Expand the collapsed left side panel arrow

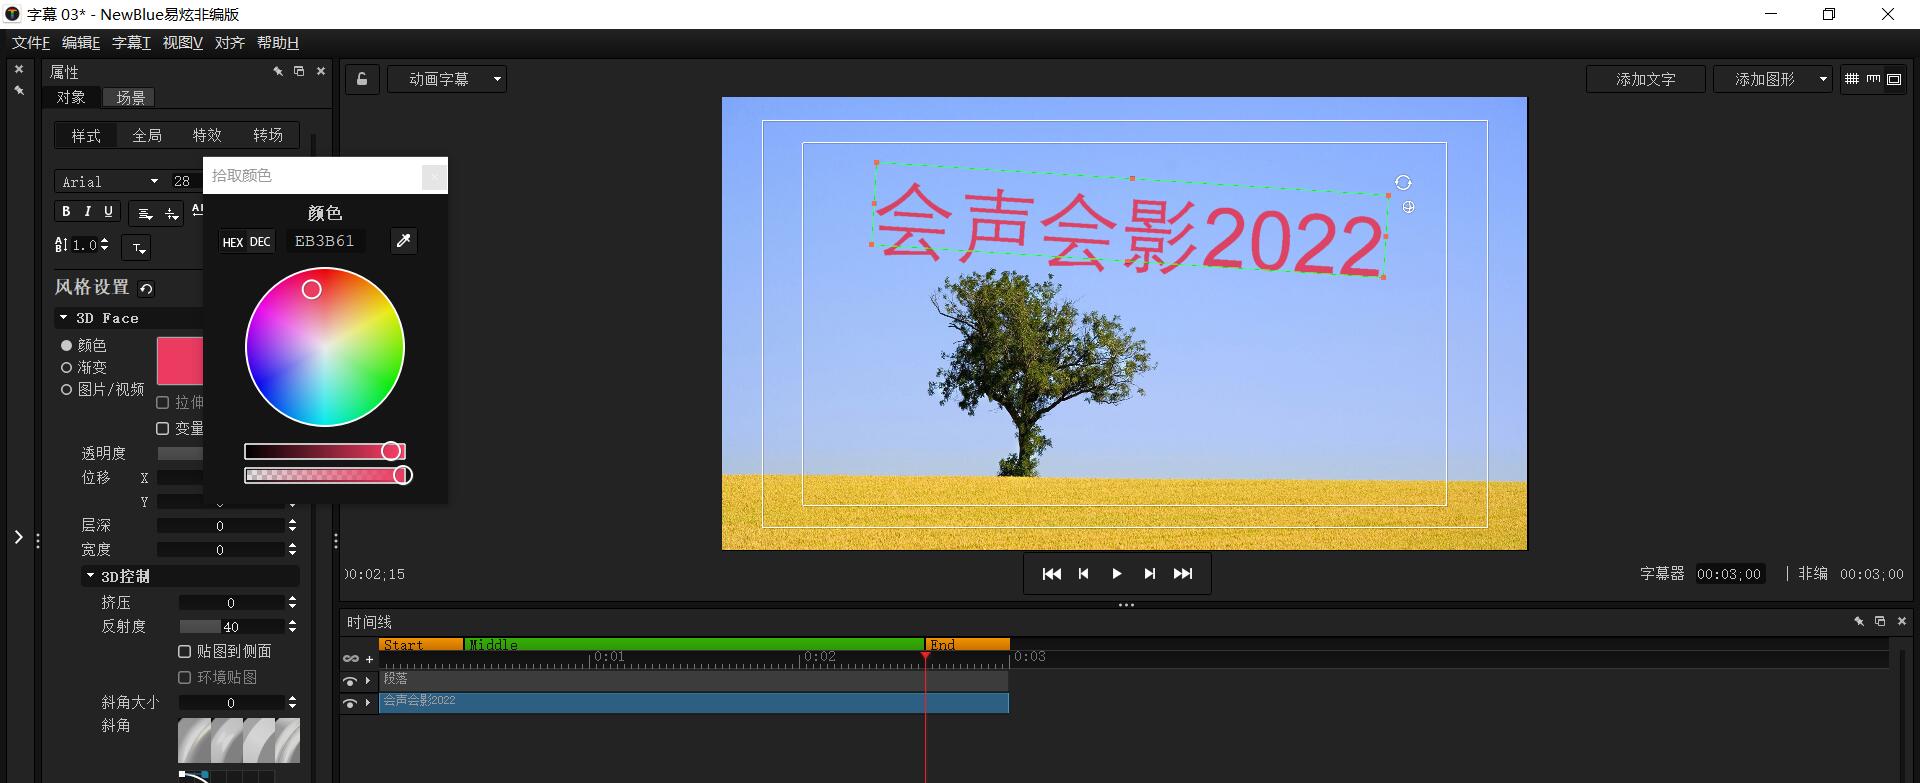tap(18, 537)
